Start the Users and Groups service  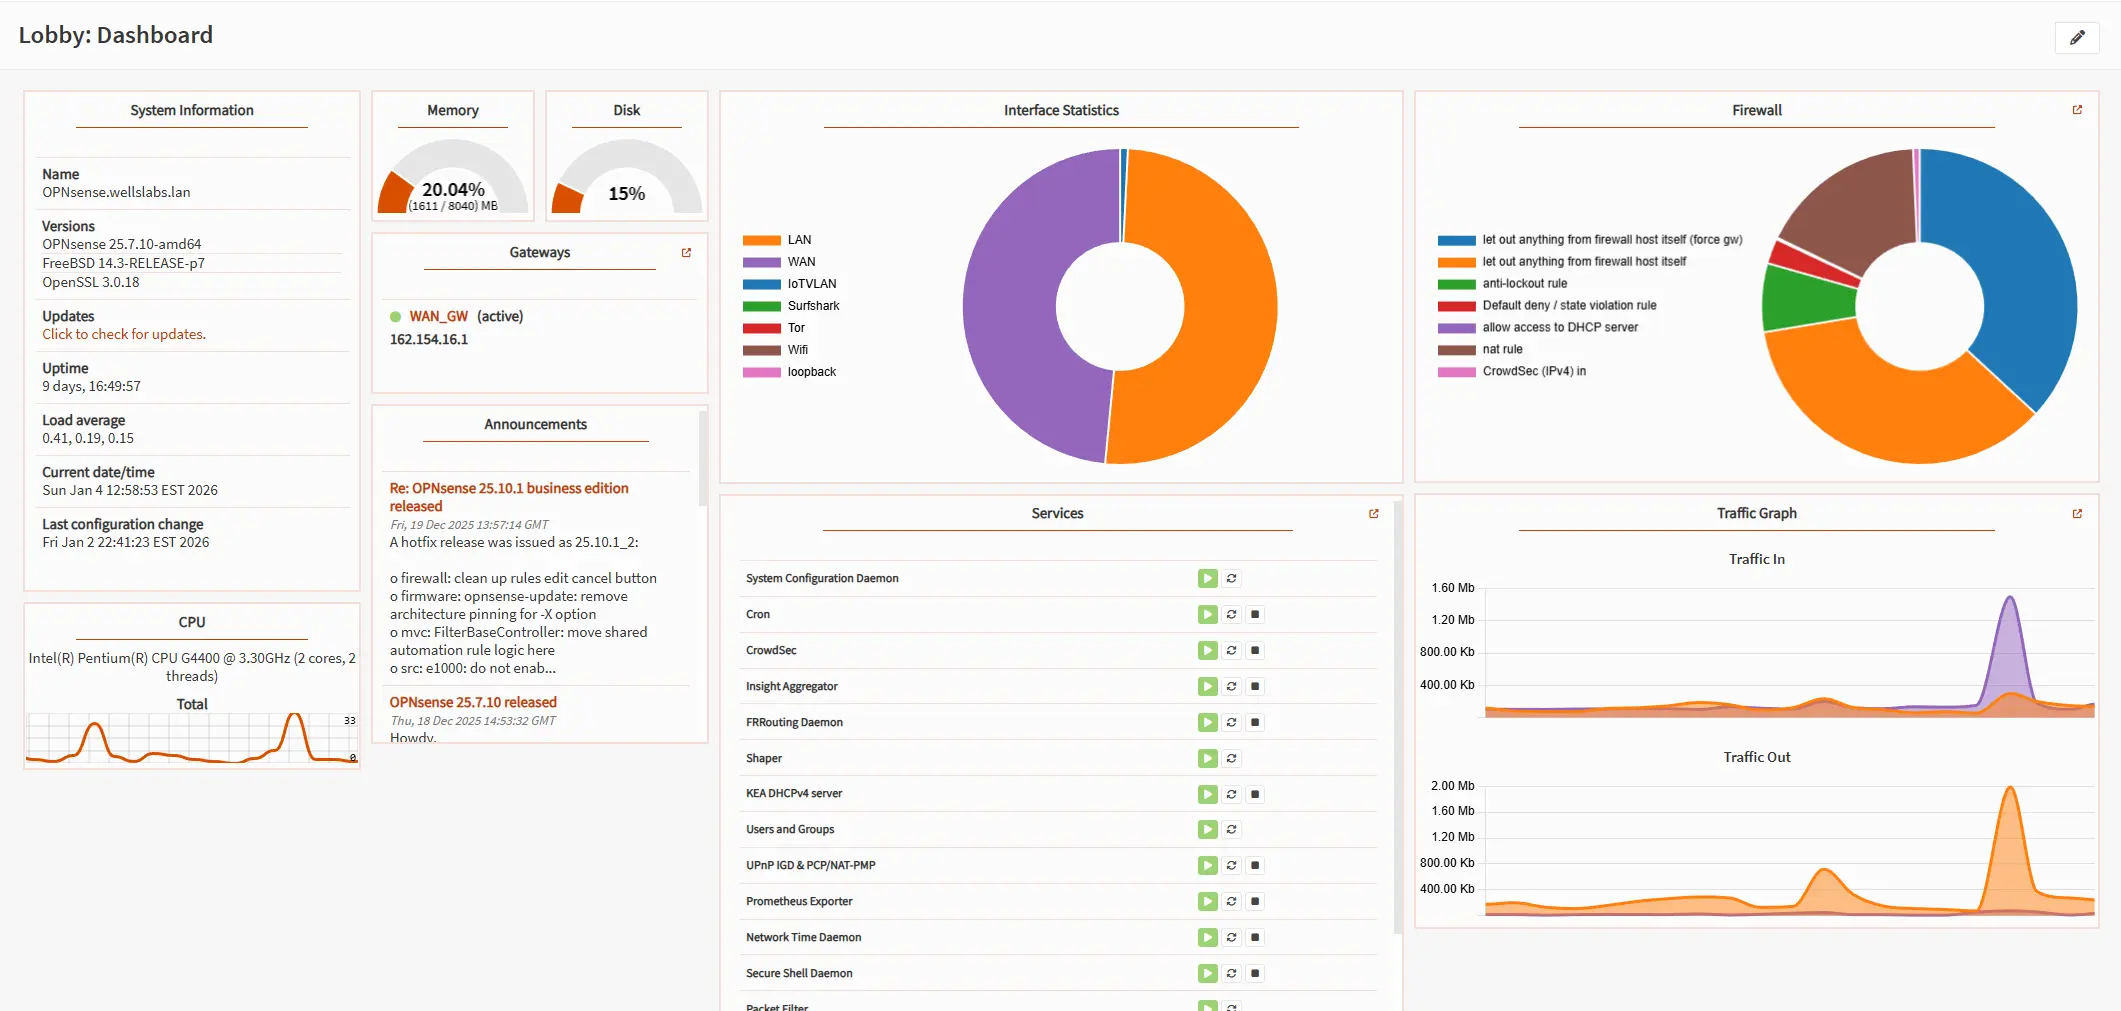point(1208,829)
